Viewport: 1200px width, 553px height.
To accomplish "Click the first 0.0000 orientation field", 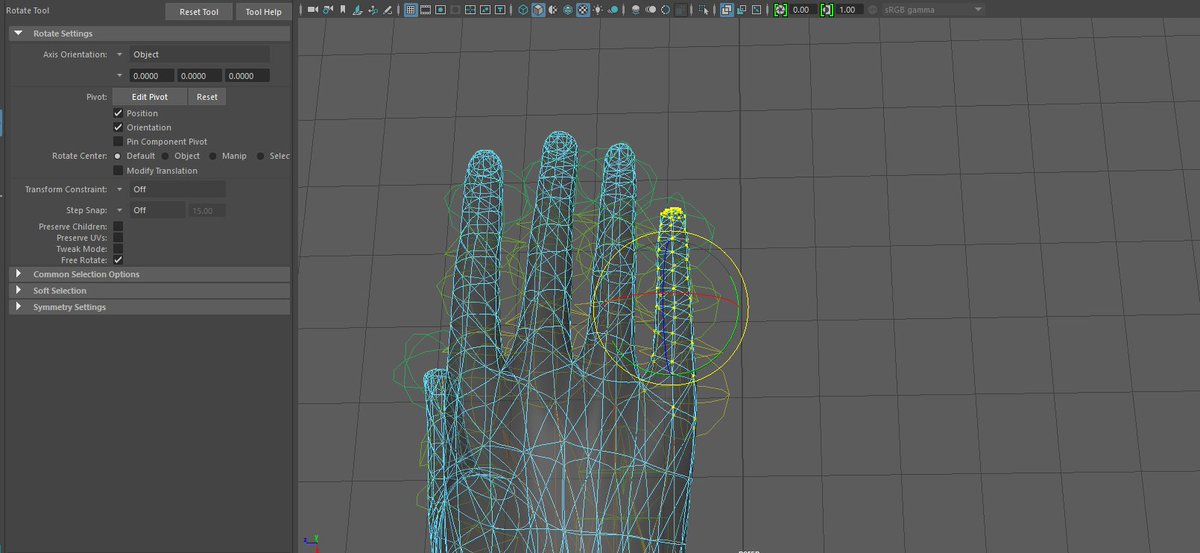I will [x=151, y=75].
